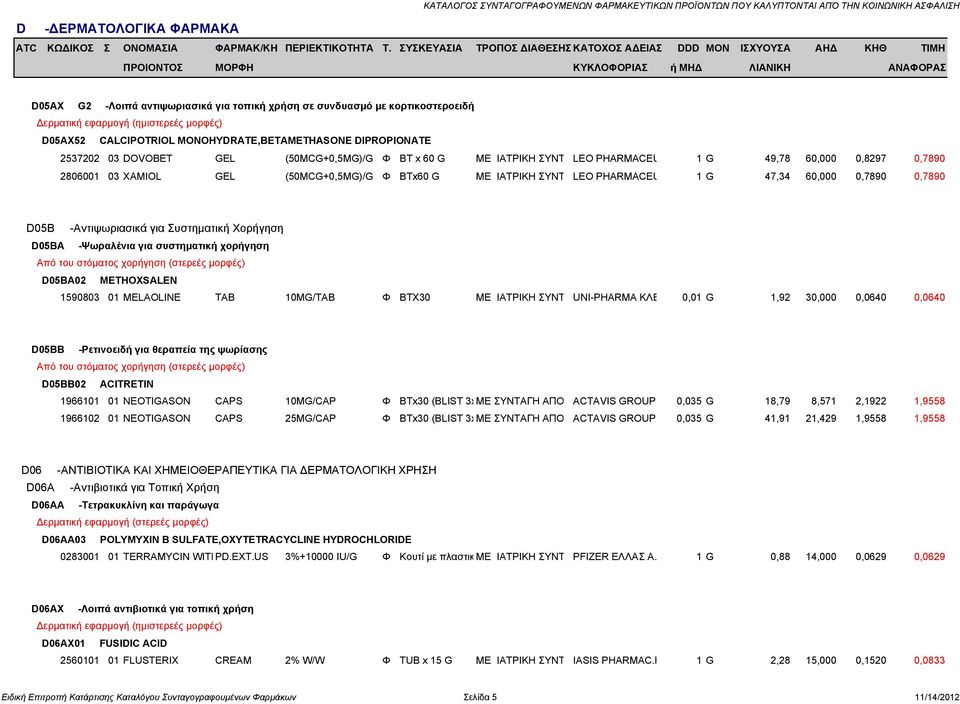Click product code 2806001
The width and height of the screenshot is (960, 704).
coord(80,176)
